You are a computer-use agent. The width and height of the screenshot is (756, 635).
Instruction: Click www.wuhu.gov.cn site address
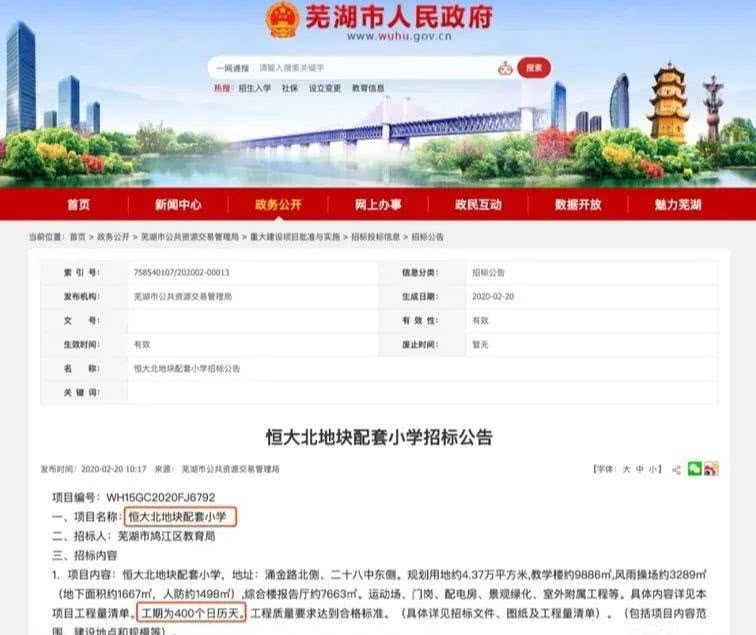(399, 36)
